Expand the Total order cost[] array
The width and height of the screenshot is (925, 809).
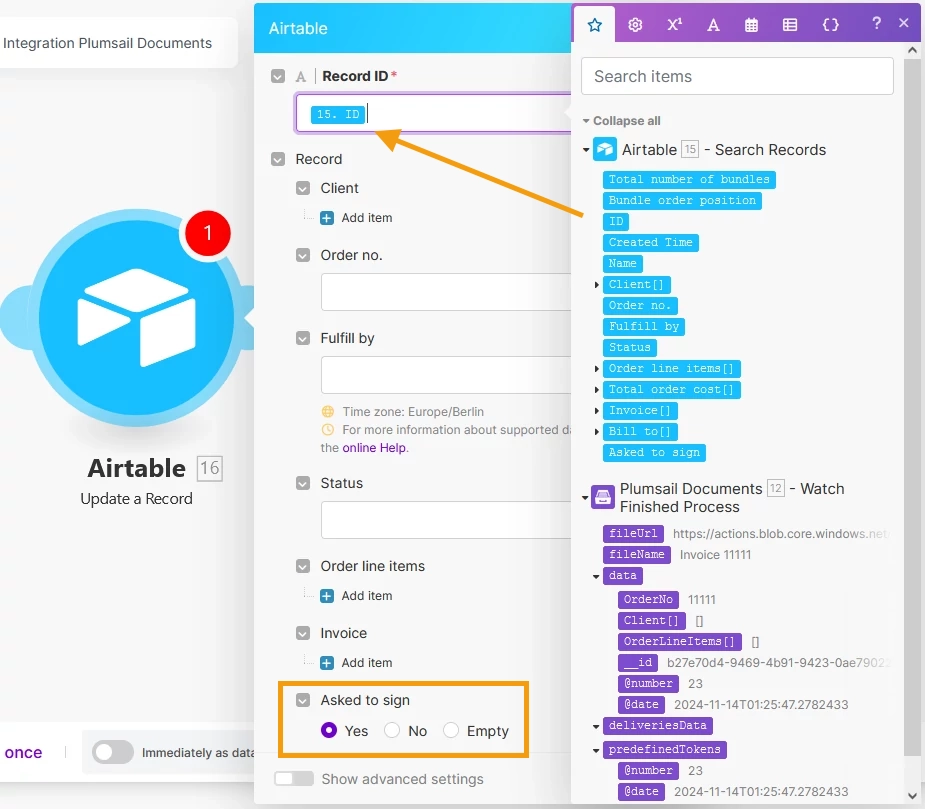click(x=596, y=390)
